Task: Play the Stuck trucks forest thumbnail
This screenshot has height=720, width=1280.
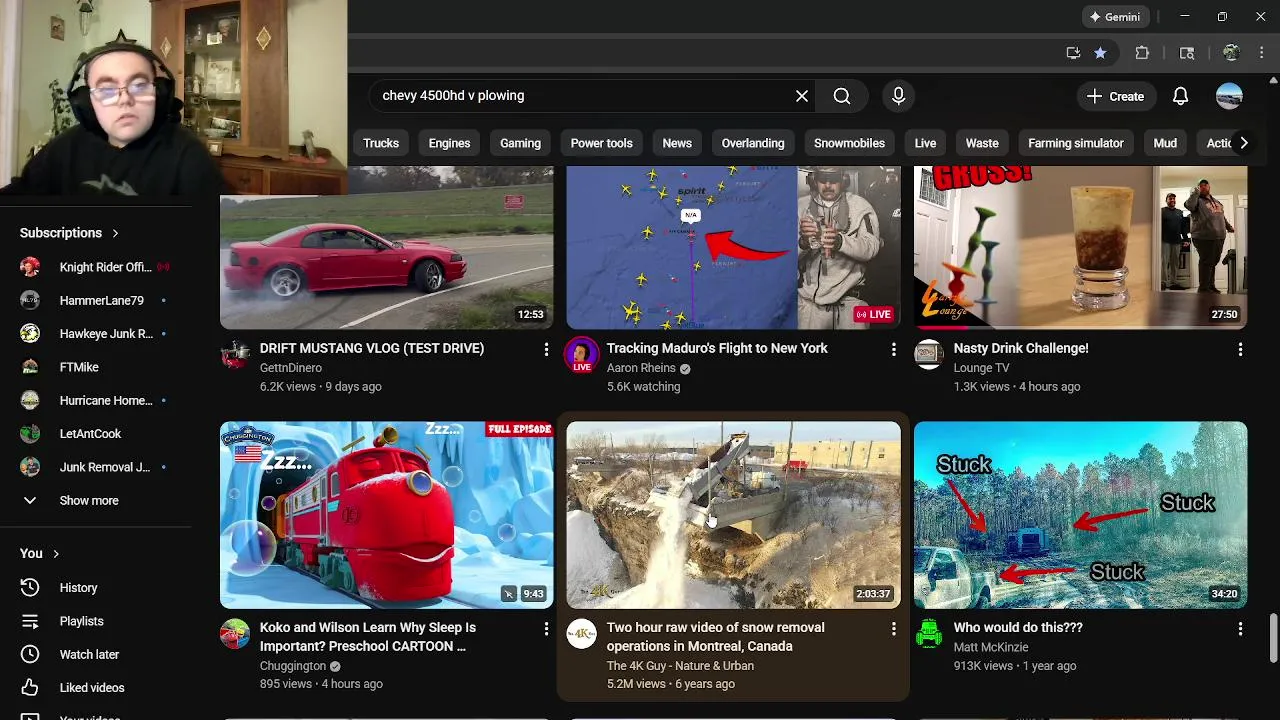Action: tap(1080, 515)
